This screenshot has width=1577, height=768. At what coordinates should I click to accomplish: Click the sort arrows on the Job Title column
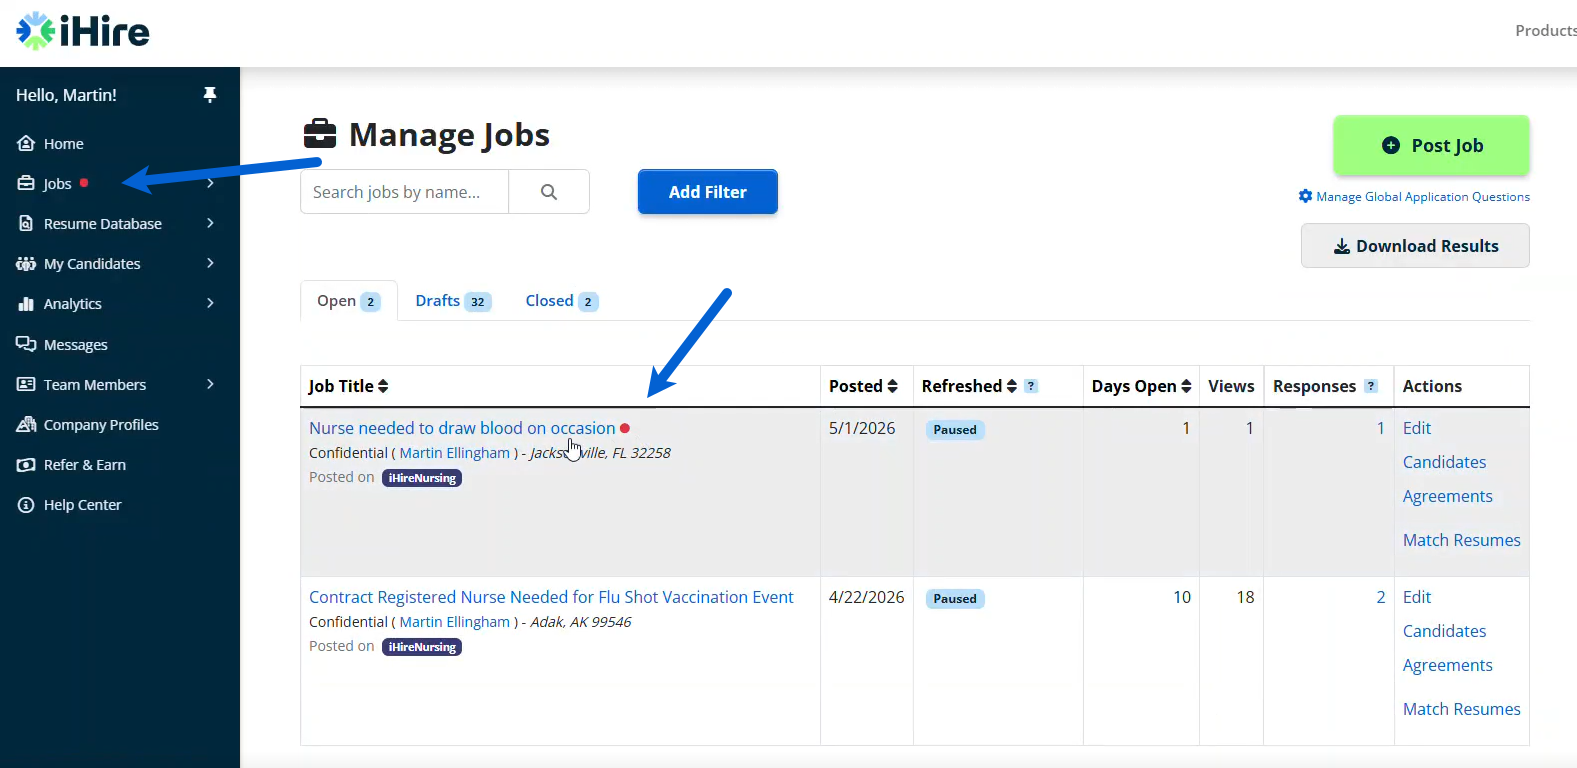click(x=383, y=386)
